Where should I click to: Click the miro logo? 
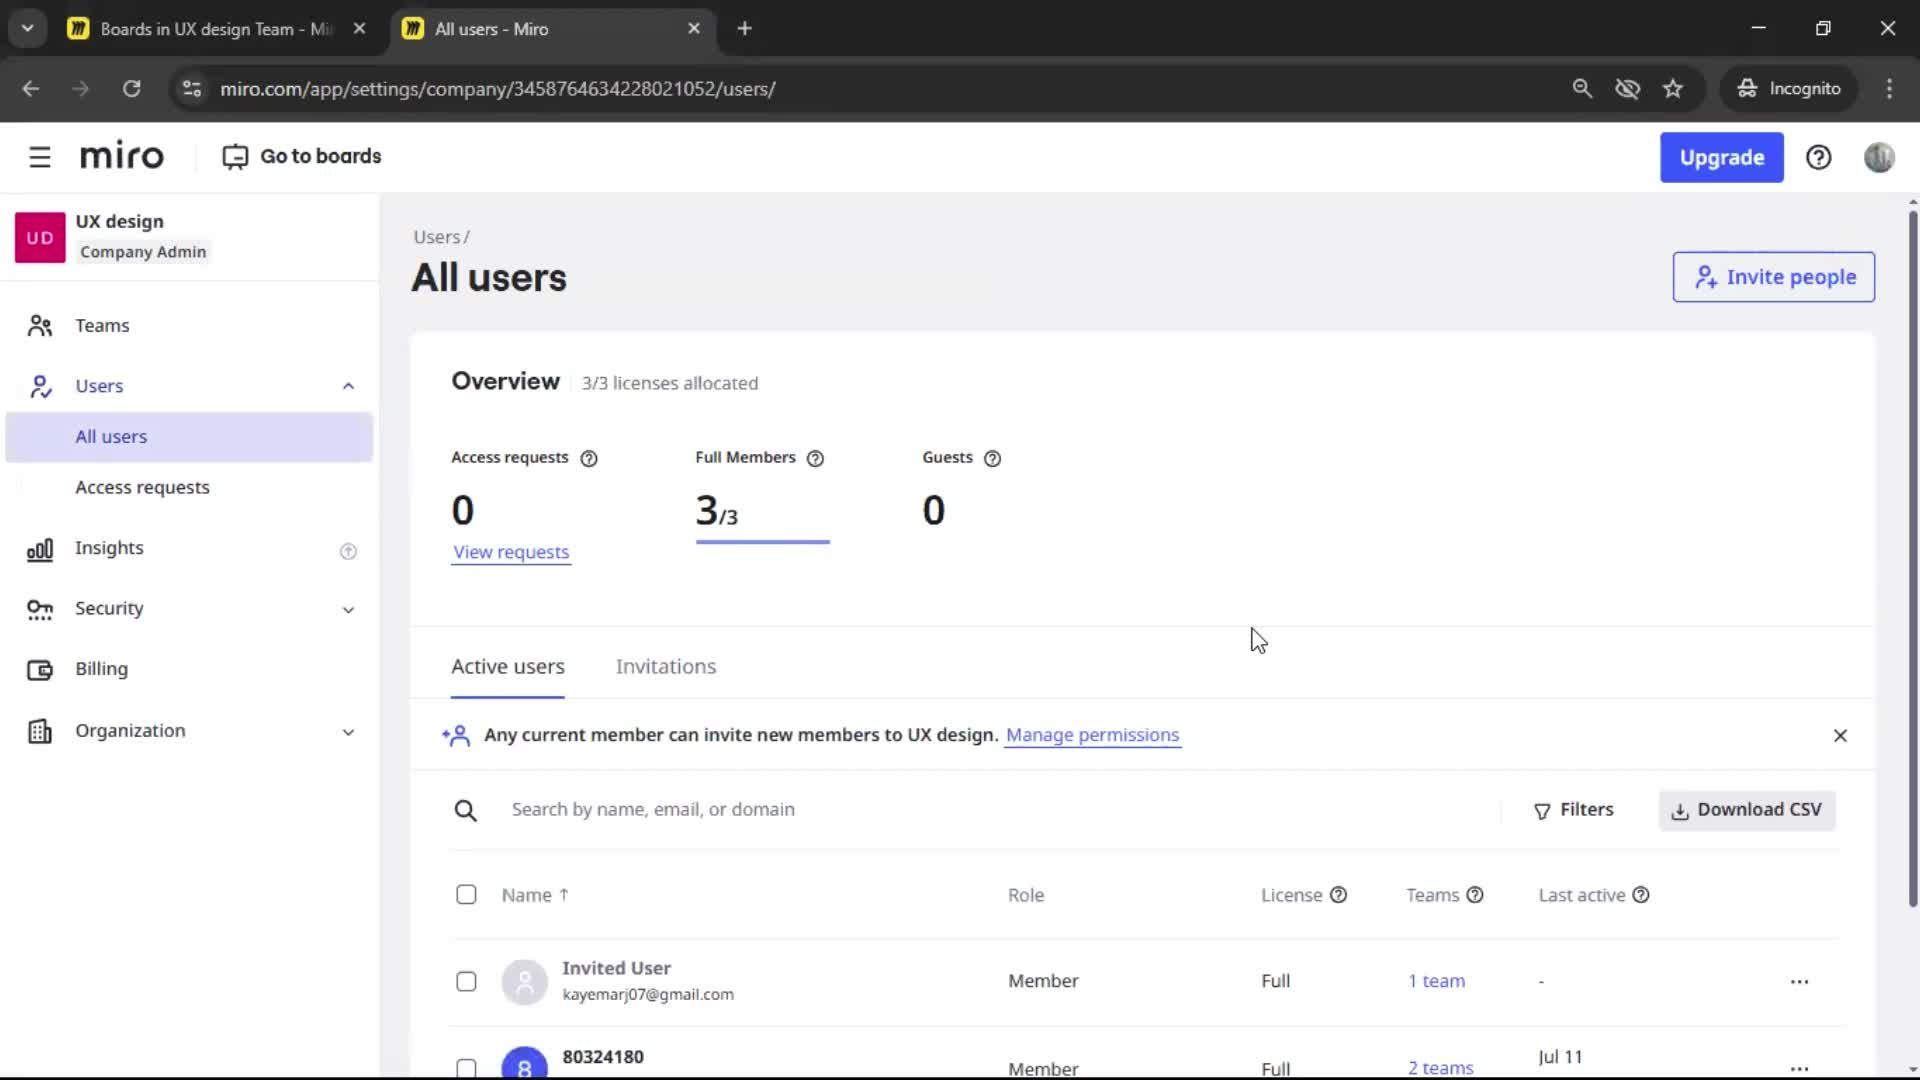(x=122, y=156)
